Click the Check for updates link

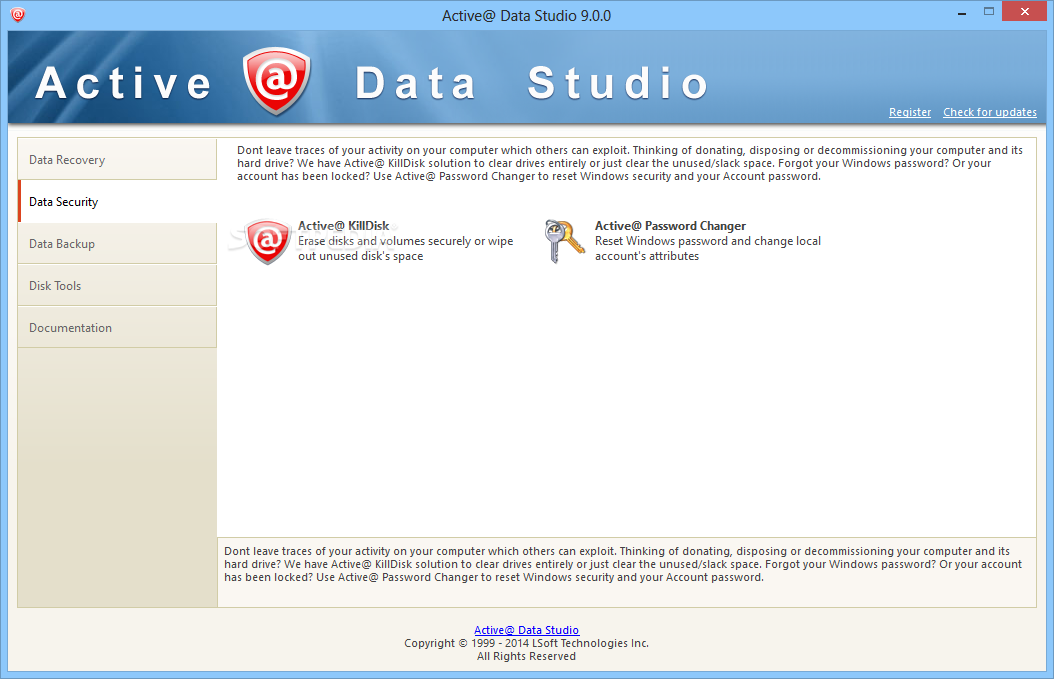(989, 112)
